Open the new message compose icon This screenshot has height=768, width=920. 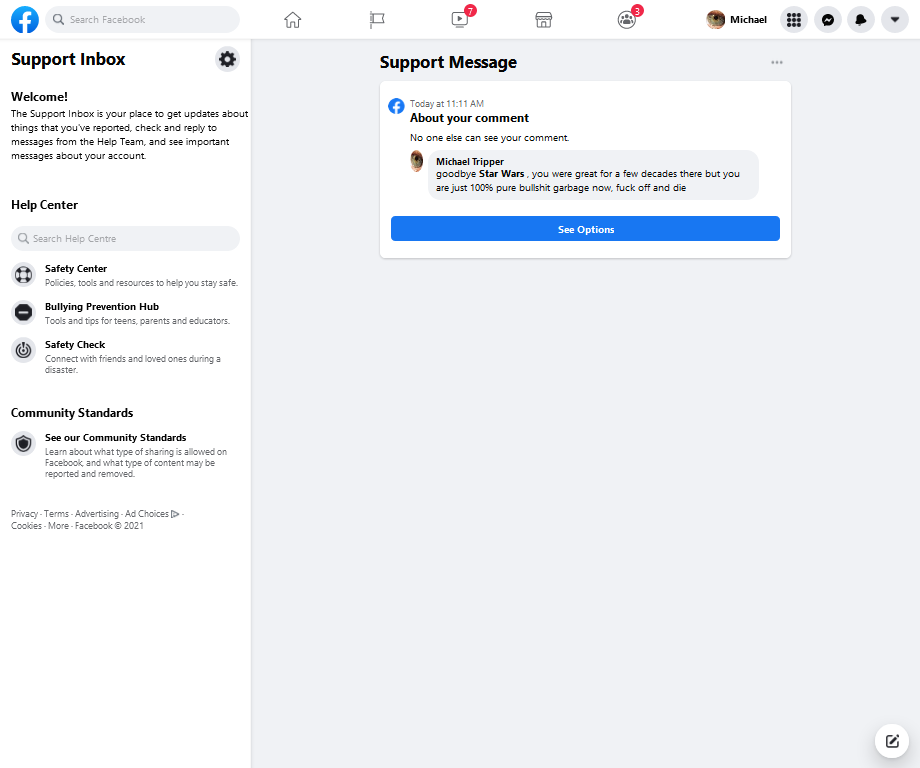click(x=892, y=741)
